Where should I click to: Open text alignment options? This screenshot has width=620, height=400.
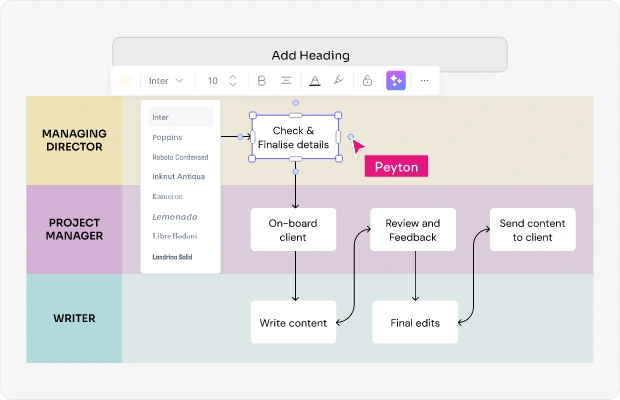click(286, 81)
